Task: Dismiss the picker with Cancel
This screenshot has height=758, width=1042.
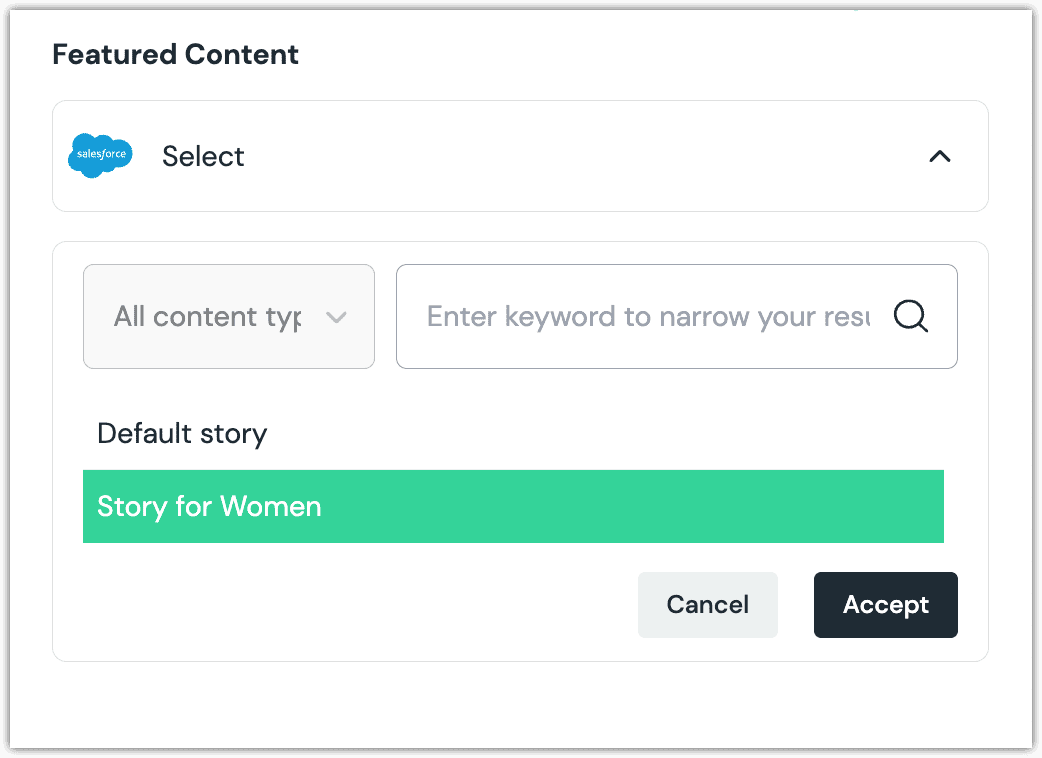Action: click(707, 604)
